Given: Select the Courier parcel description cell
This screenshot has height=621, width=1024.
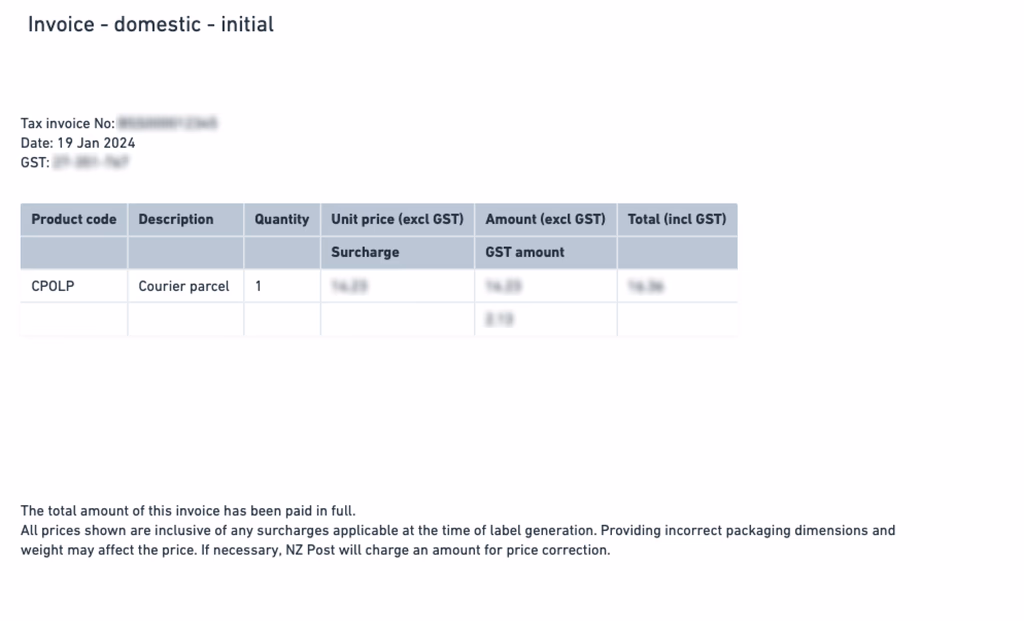Looking at the screenshot, I should (186, 286).
